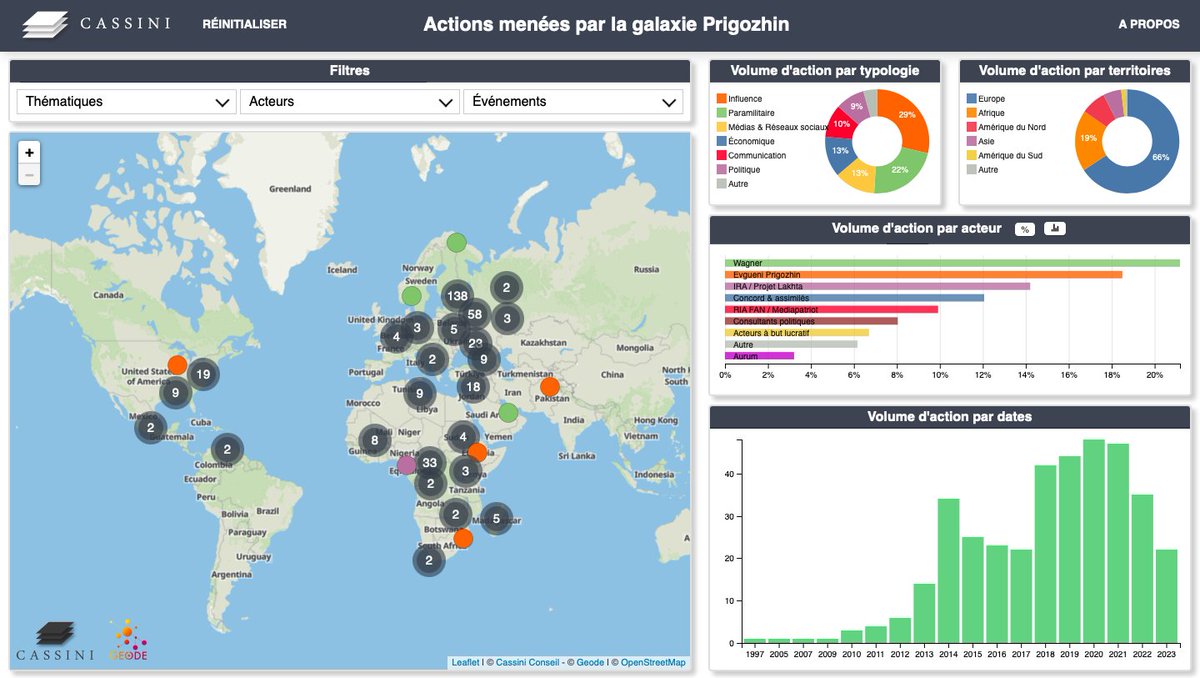
Task: Select the orange marker over the United States
Action: [x=177, y=365]
